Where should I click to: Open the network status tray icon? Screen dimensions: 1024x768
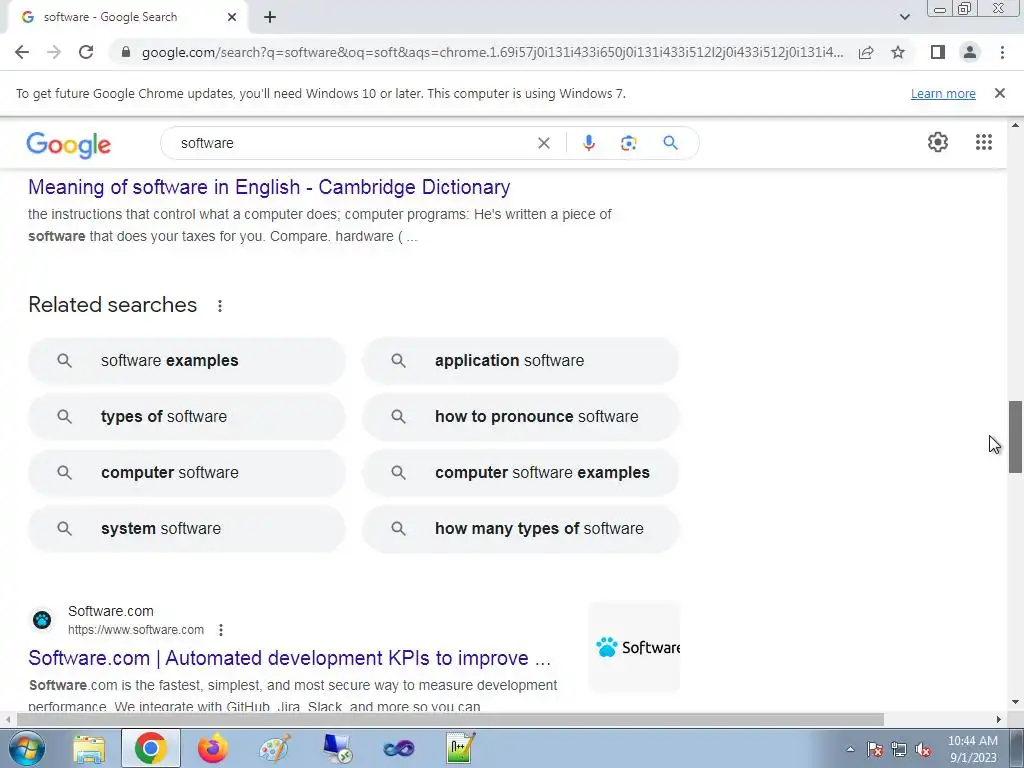click(899, 750)
